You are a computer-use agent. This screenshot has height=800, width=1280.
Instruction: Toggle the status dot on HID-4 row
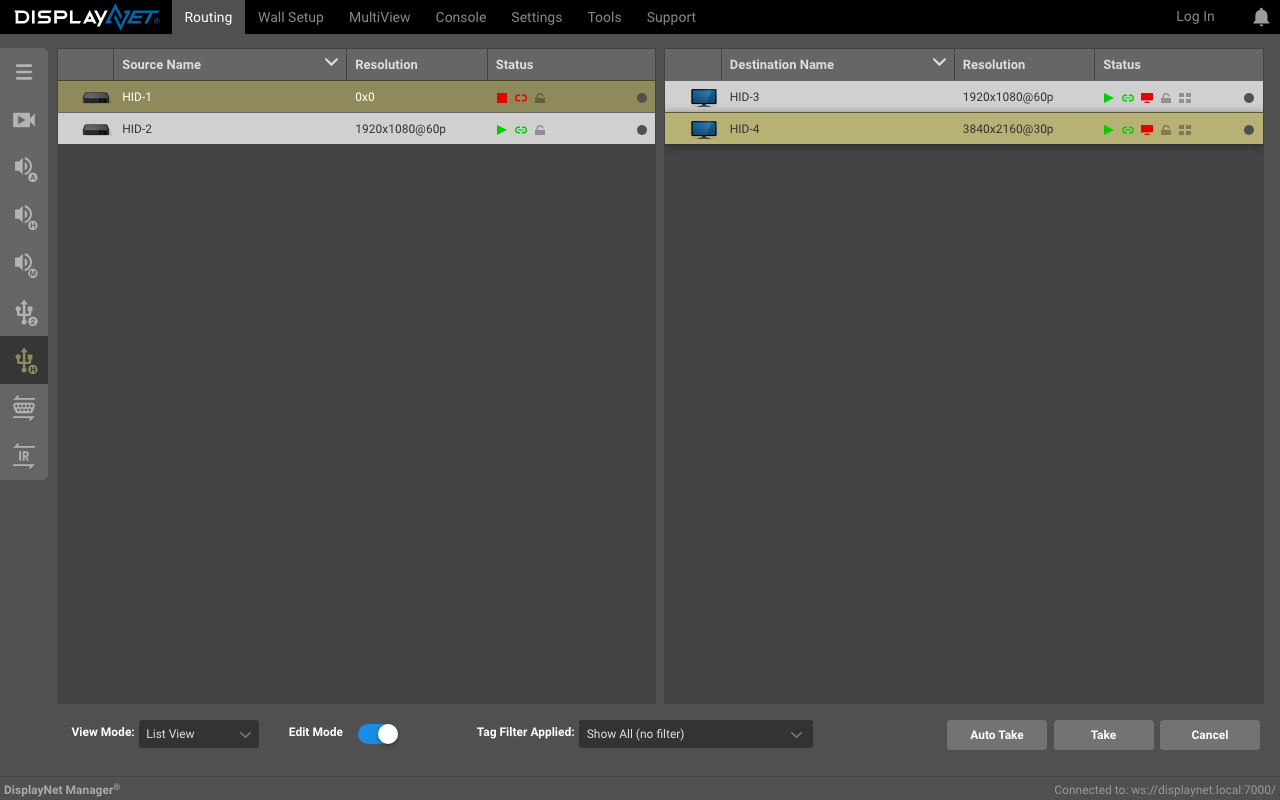(x=1249, y=130)
